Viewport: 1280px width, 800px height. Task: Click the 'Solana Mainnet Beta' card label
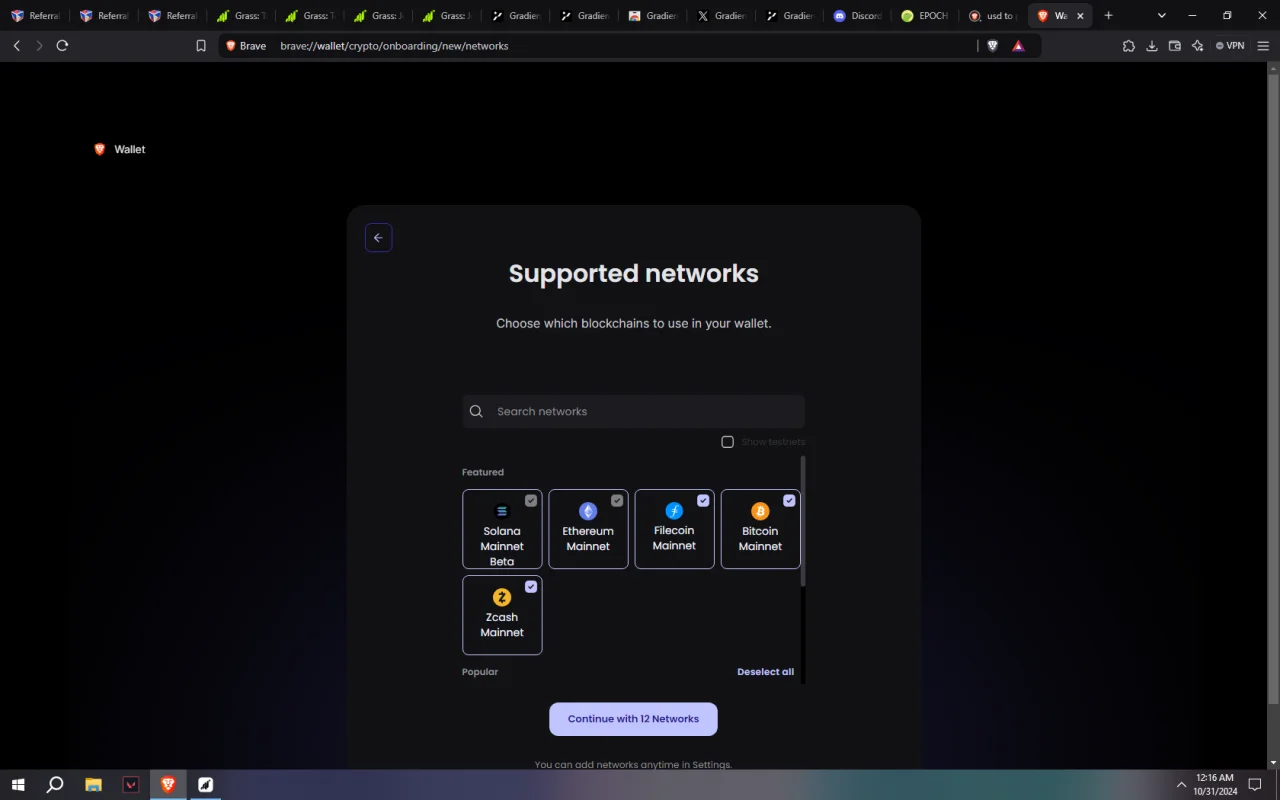(x=502, y=546)
